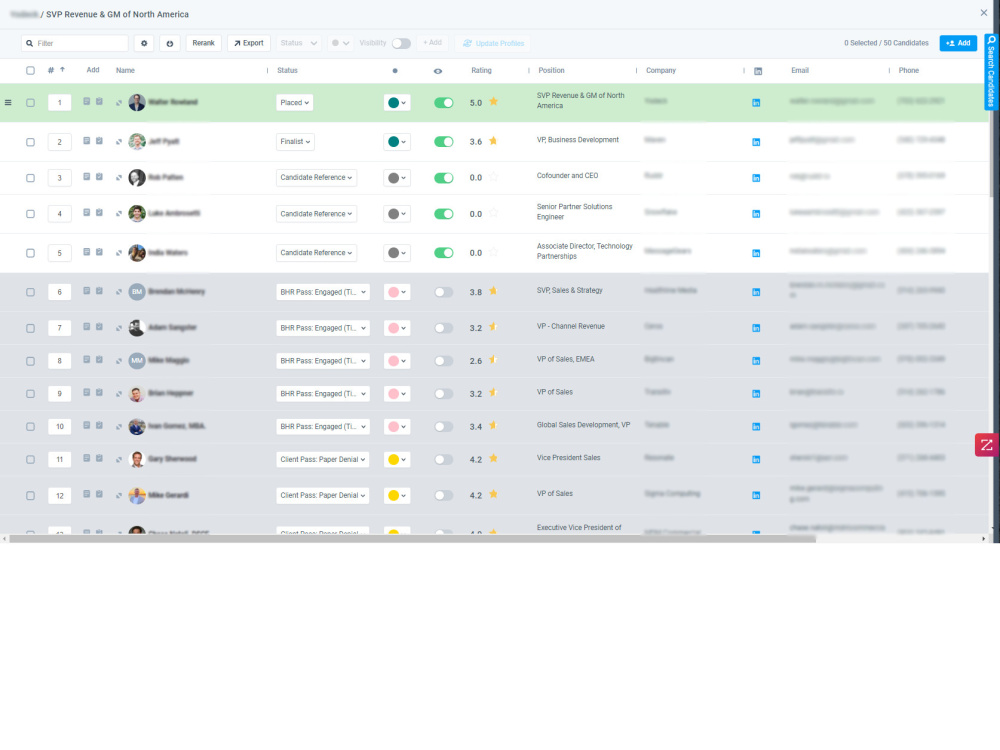Screen dimensions: 1000x750
Task: Enable visibility for SVP, Sales & Strategy row
Action: [443, 292]
